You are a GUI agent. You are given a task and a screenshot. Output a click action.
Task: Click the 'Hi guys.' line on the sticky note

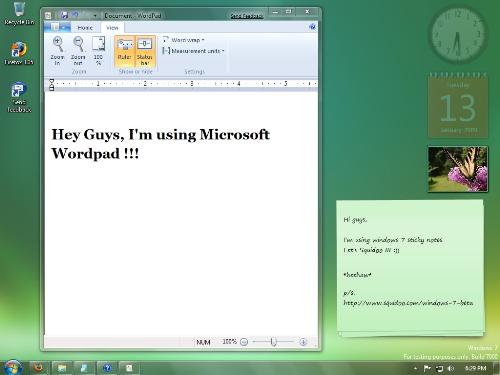point(355,220)
